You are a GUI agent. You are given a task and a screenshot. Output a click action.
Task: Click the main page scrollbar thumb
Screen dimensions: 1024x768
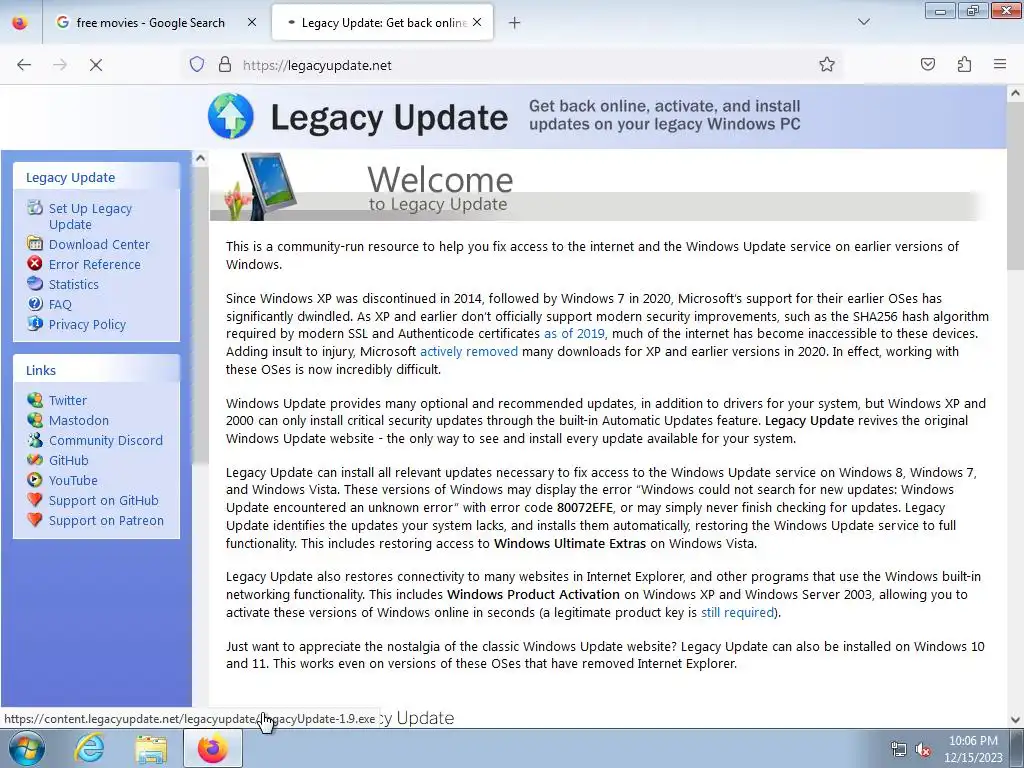coord(1016,185)
